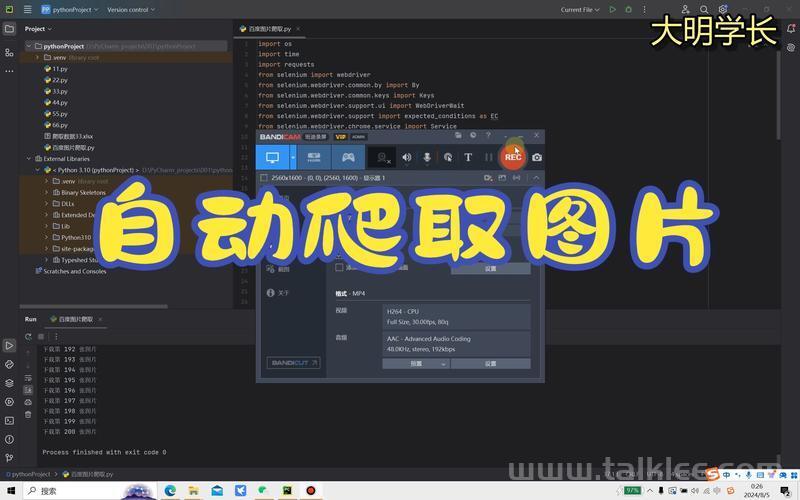Toggle Bandicam webcam overlay icon
The image size is (800, 500).
click(x=382, y=158)
